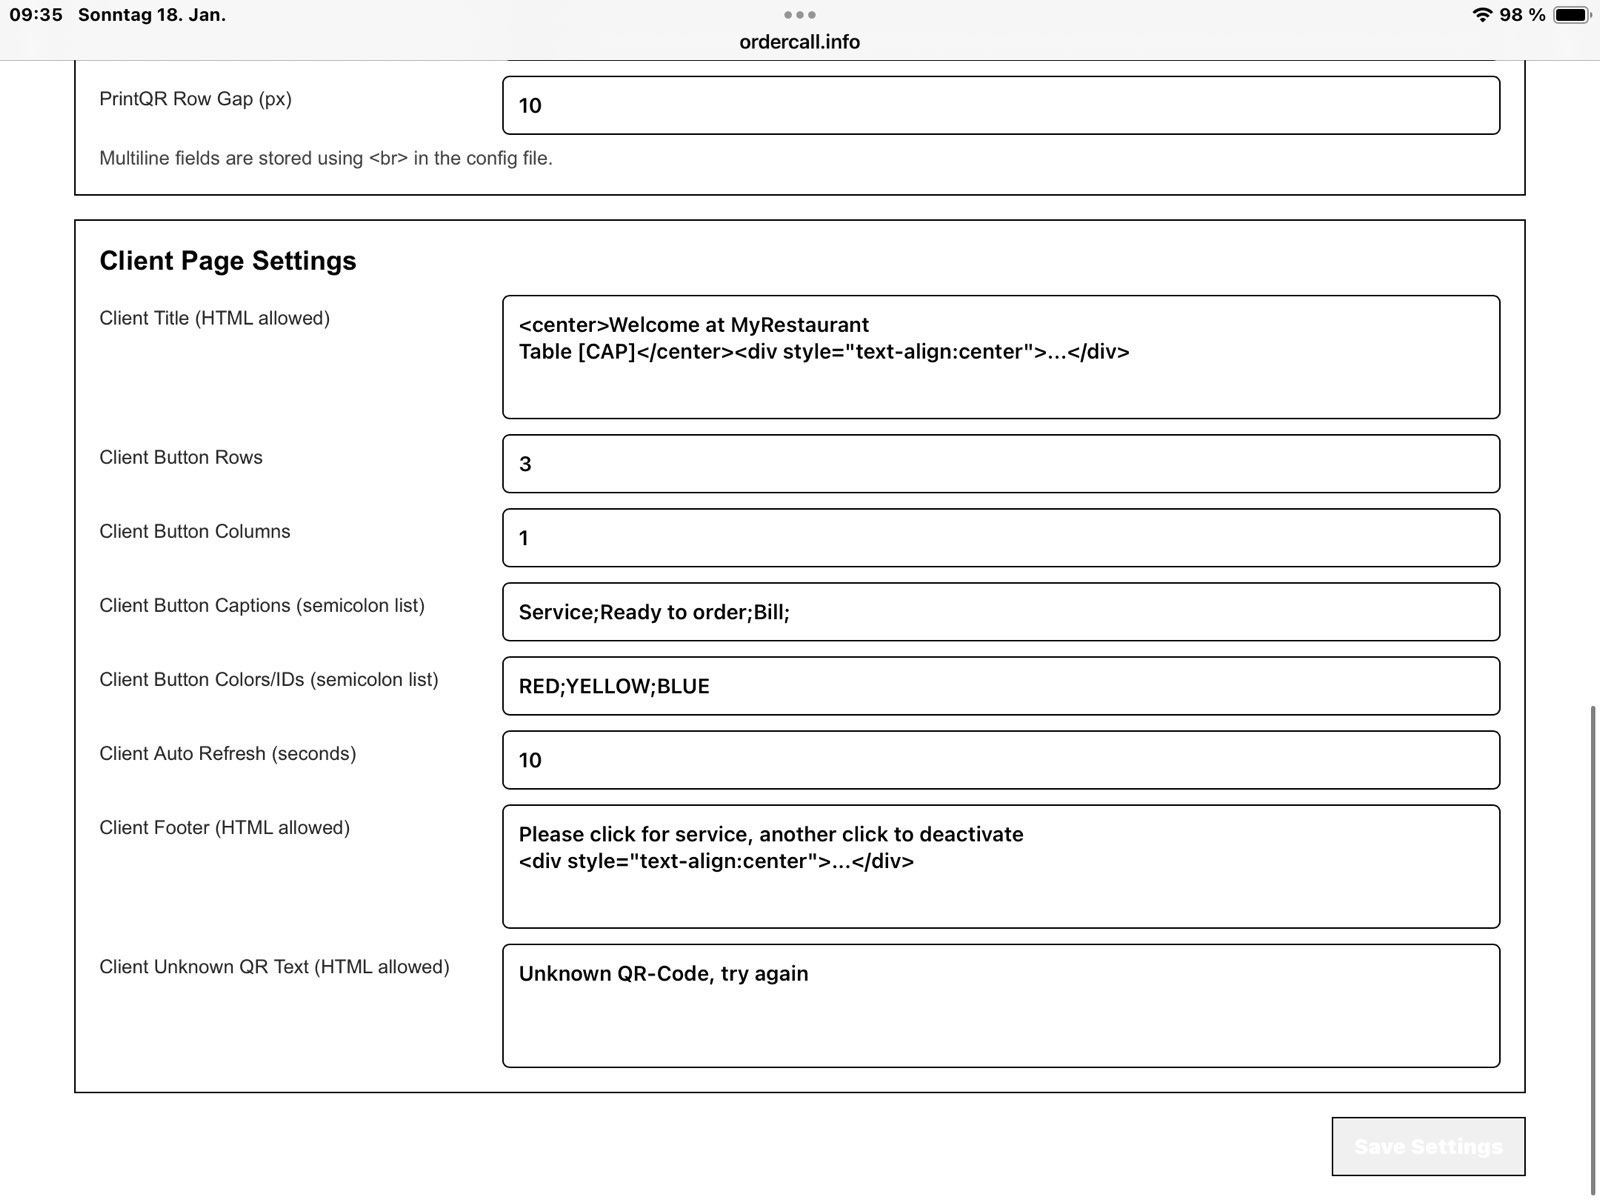Click the Client Button Rows field
This screenshot has height=1200, width=1600.
click(1000, 464)
